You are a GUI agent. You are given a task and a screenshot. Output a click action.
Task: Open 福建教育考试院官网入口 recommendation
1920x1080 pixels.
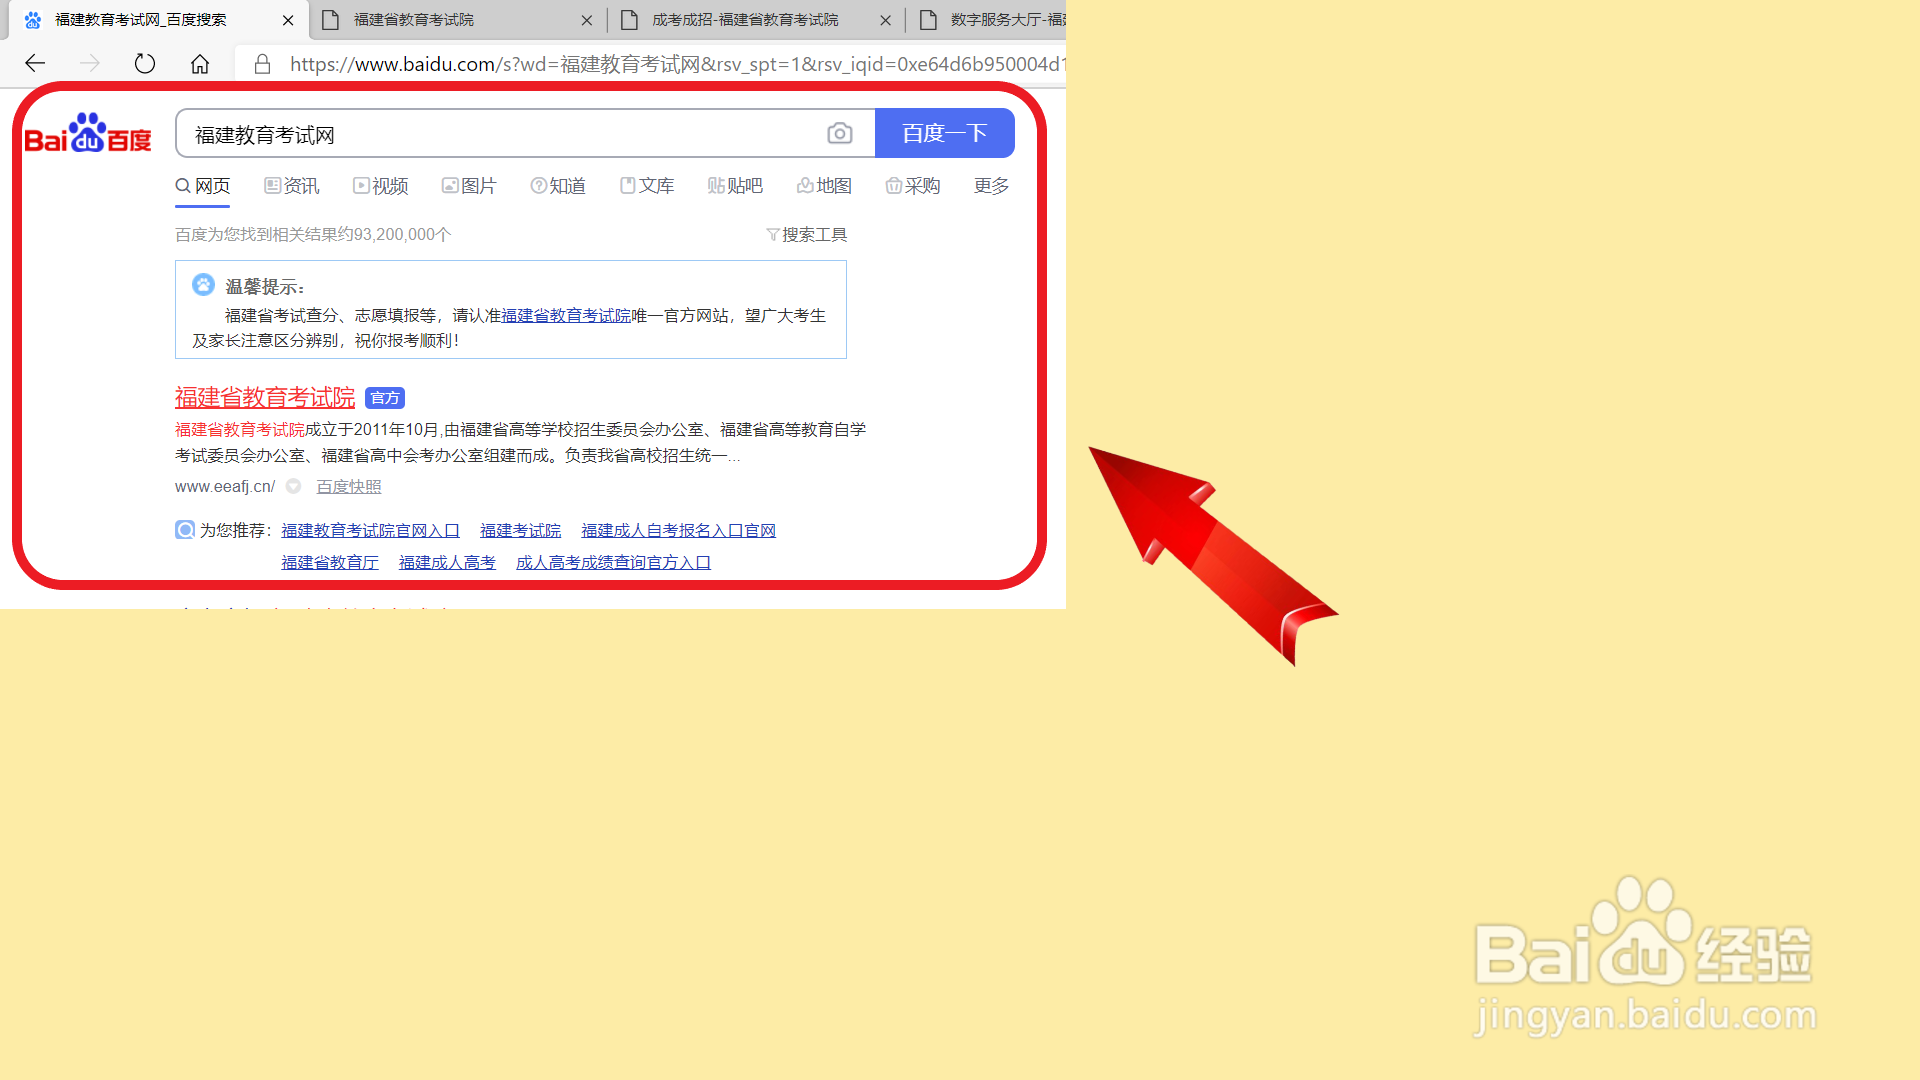pos(371,531)
